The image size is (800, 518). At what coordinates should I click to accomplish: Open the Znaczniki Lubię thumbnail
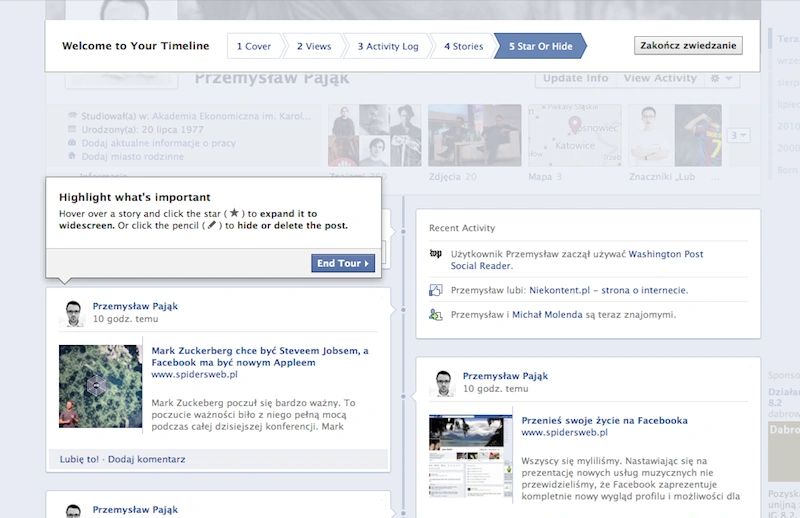pyautogui.click(x=675, y=135)
